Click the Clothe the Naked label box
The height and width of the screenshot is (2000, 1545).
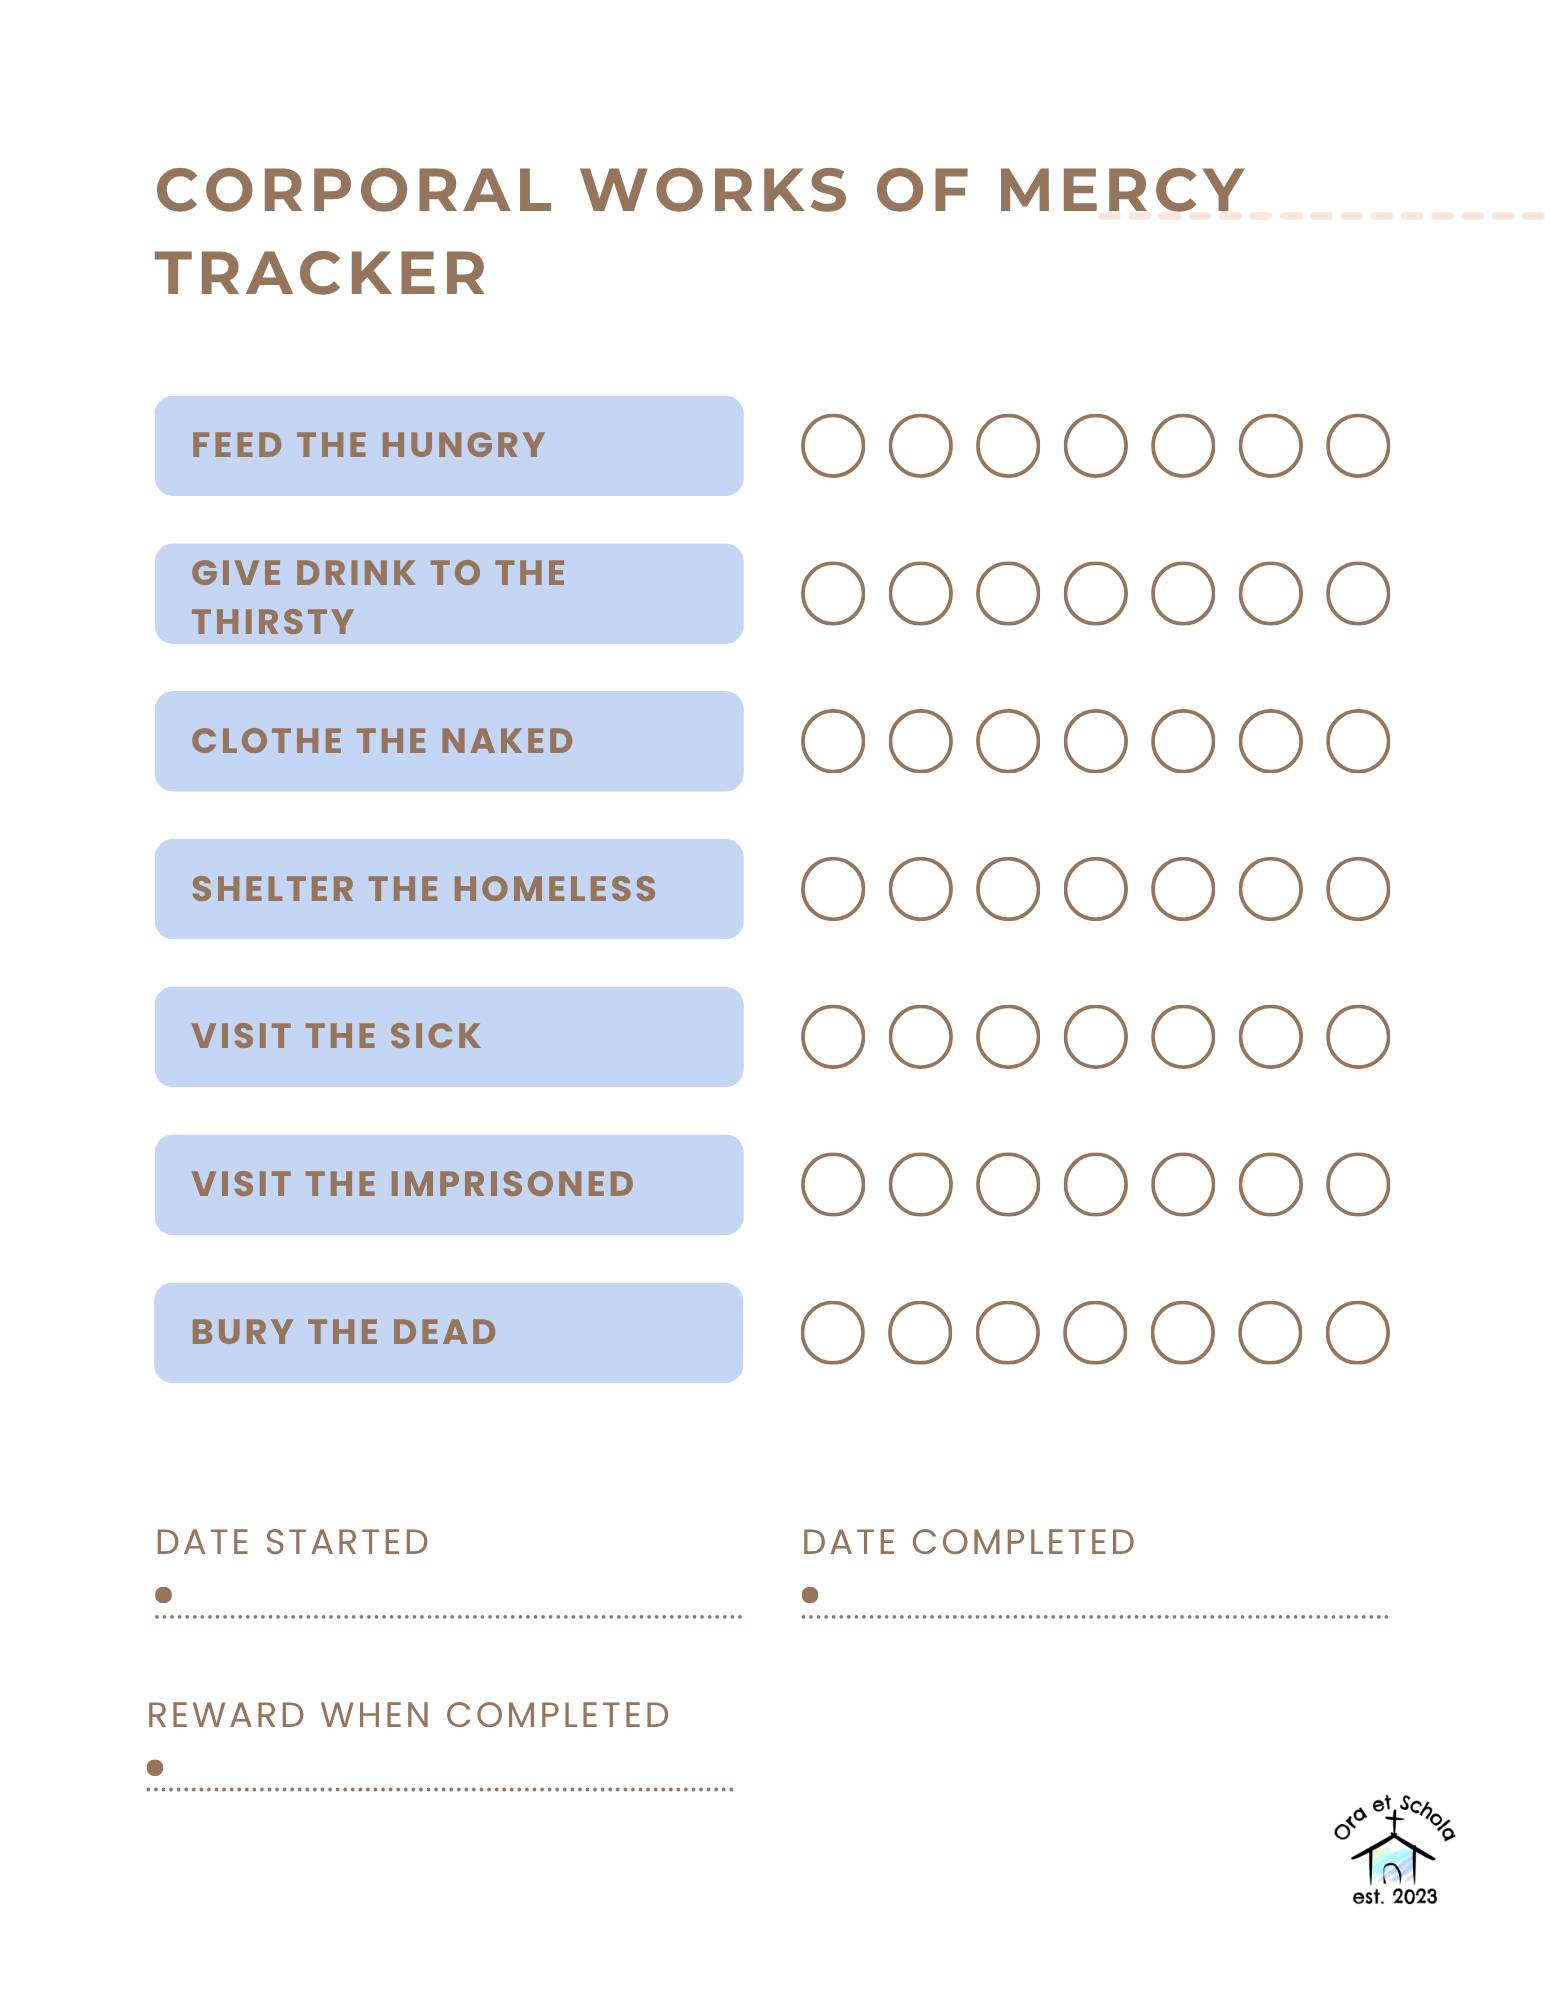pyautogui.click(x=449, y=741)
